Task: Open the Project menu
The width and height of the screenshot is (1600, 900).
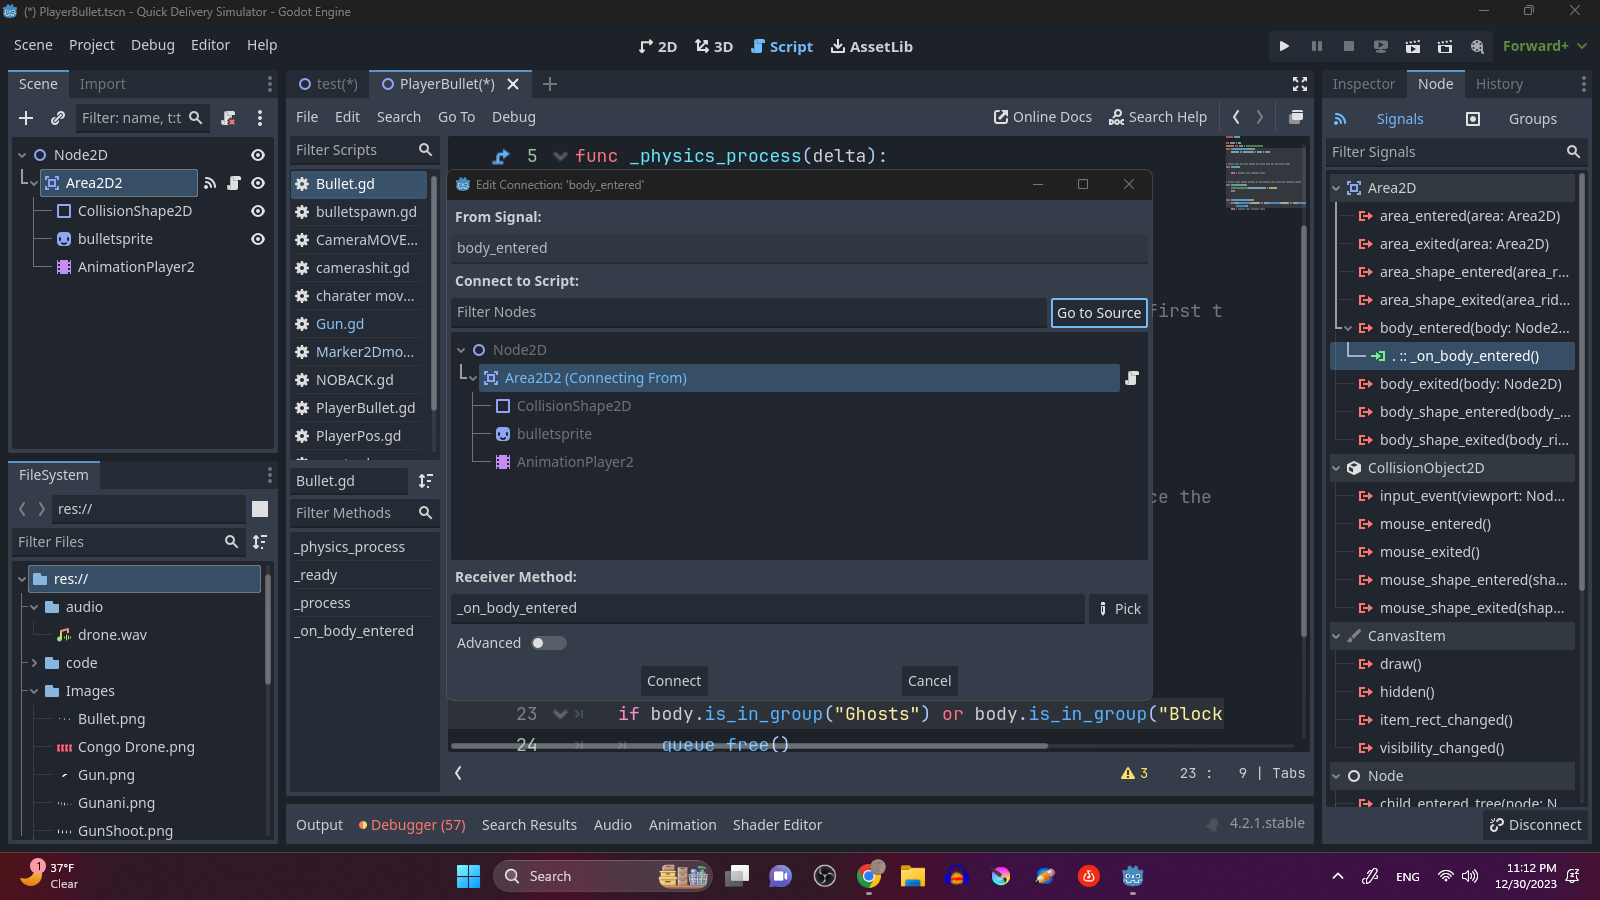Action: (92, 45)
